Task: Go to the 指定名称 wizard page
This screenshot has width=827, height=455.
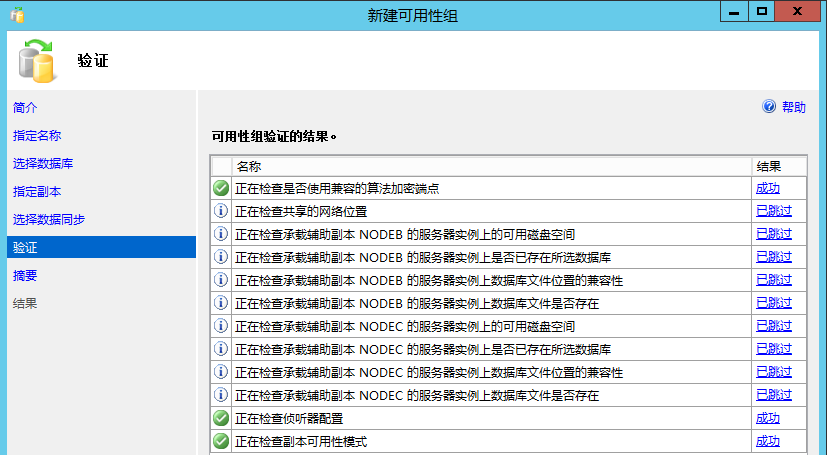Action: 37,135
